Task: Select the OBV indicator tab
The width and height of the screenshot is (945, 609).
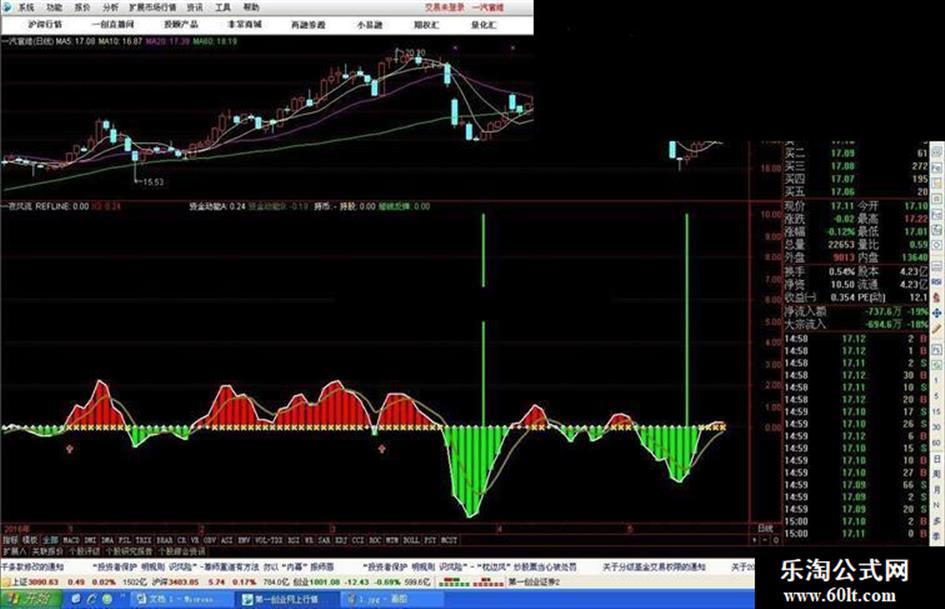Action: [209, 540]
